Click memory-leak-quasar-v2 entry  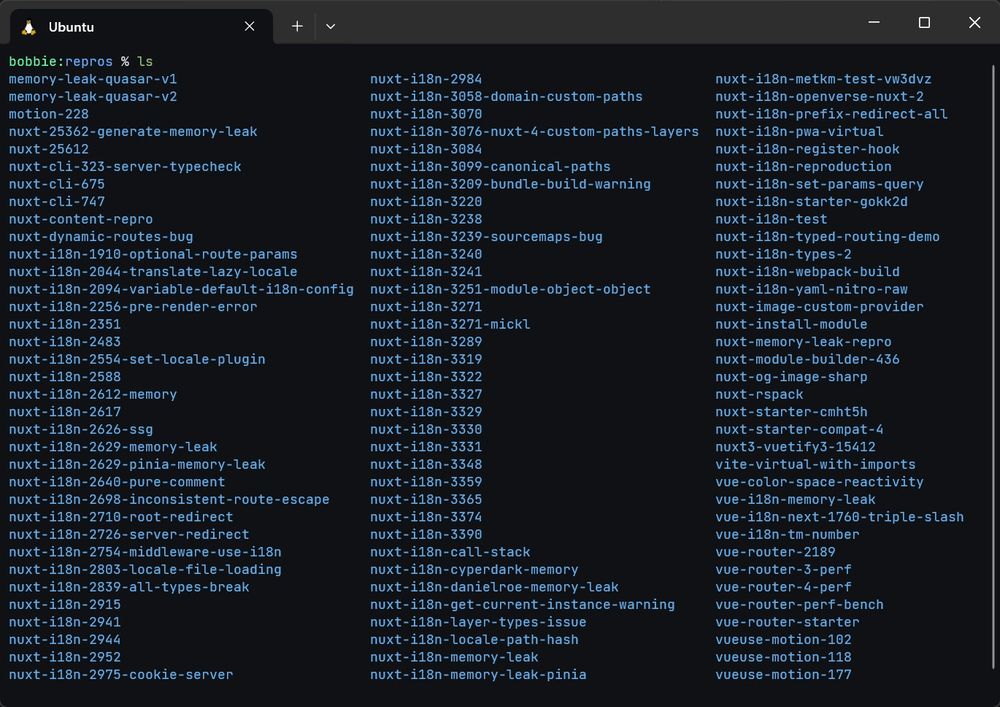point(92,96)
